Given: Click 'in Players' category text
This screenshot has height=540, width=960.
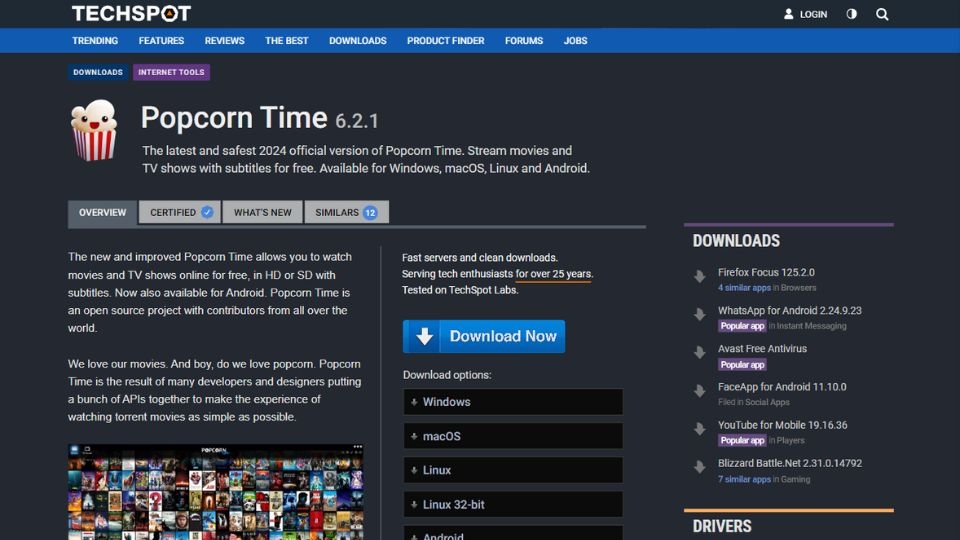Looking at the screenshot, I should click(x=787, y=440).
